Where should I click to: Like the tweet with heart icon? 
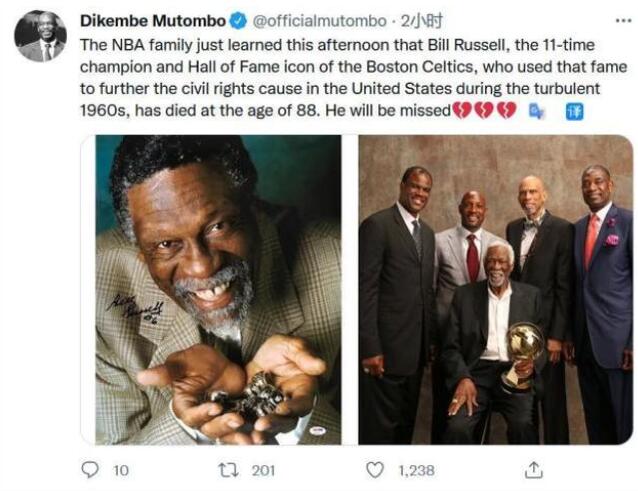point(375,470)
